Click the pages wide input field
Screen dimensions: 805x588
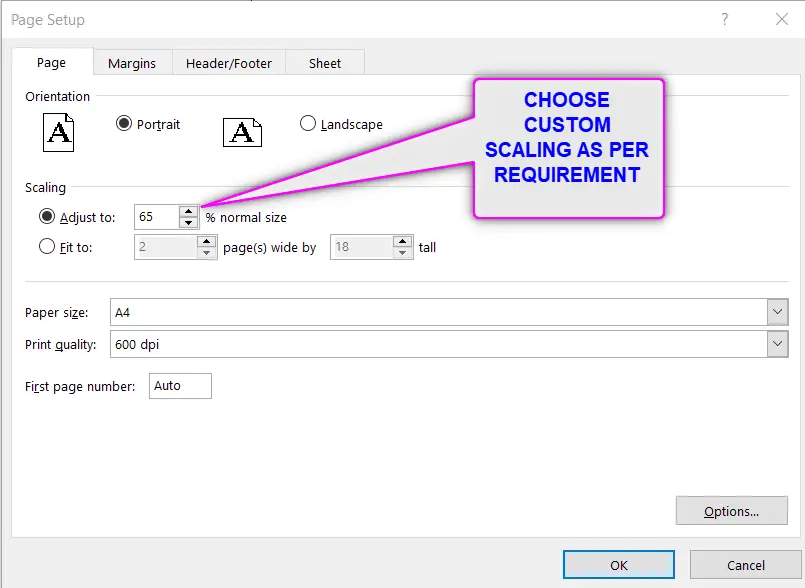pos(166,247)
